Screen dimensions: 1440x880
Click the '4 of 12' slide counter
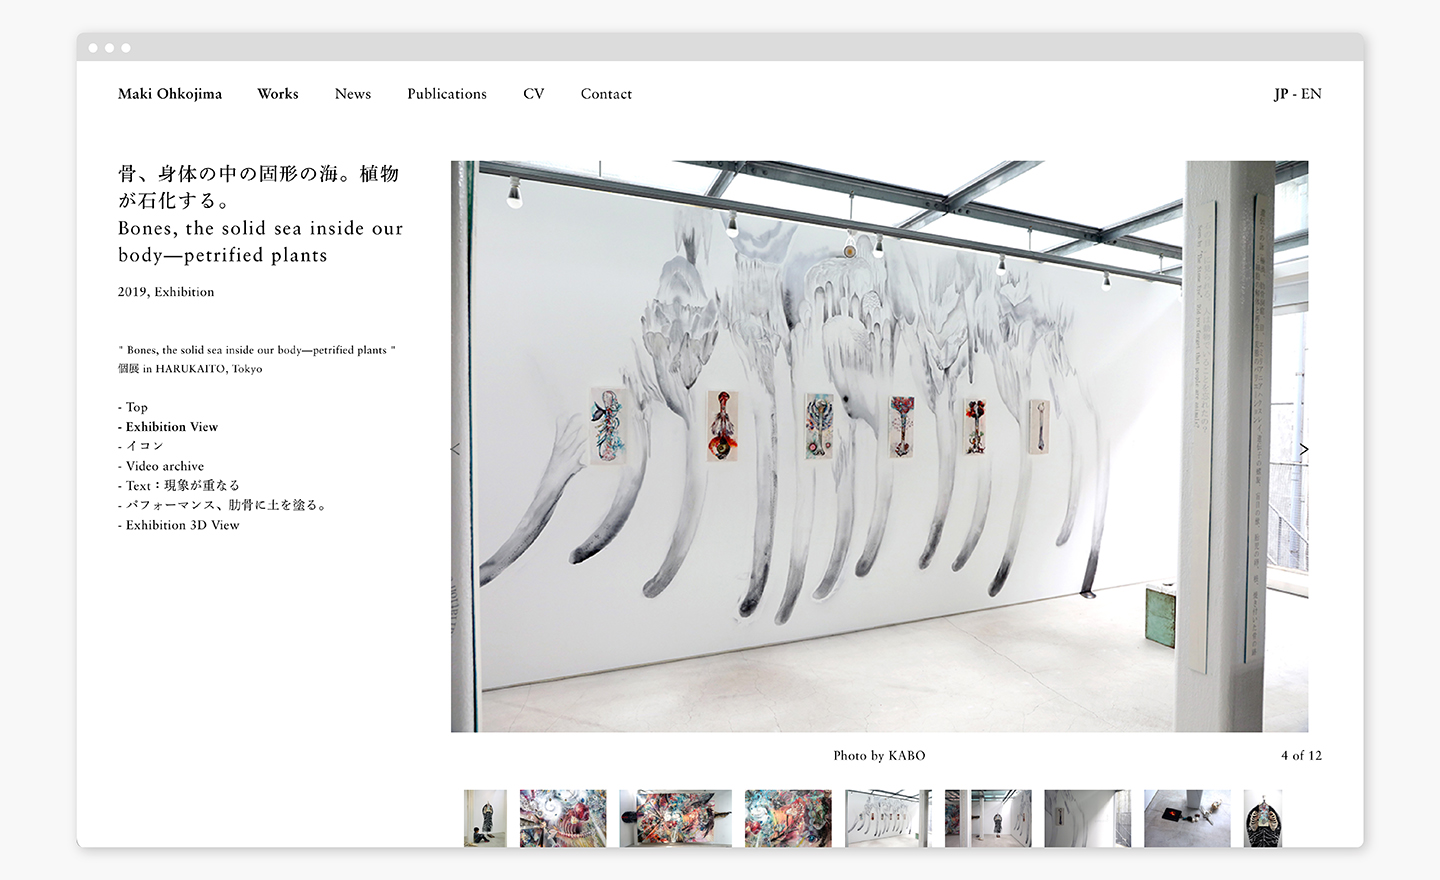point(1301,756)
